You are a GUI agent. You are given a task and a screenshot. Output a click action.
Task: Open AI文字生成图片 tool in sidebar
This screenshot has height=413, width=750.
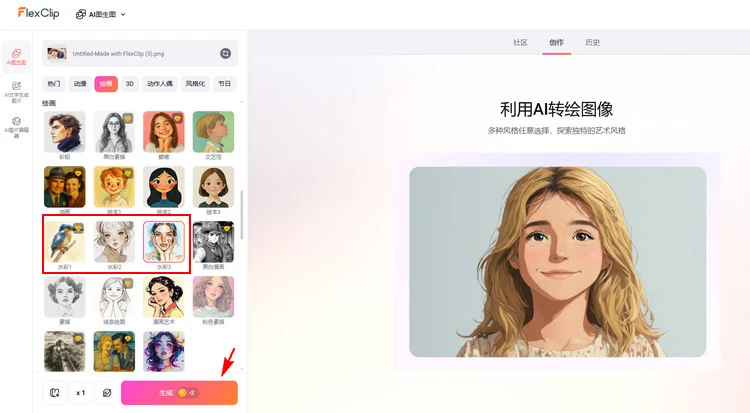[16, 92]
